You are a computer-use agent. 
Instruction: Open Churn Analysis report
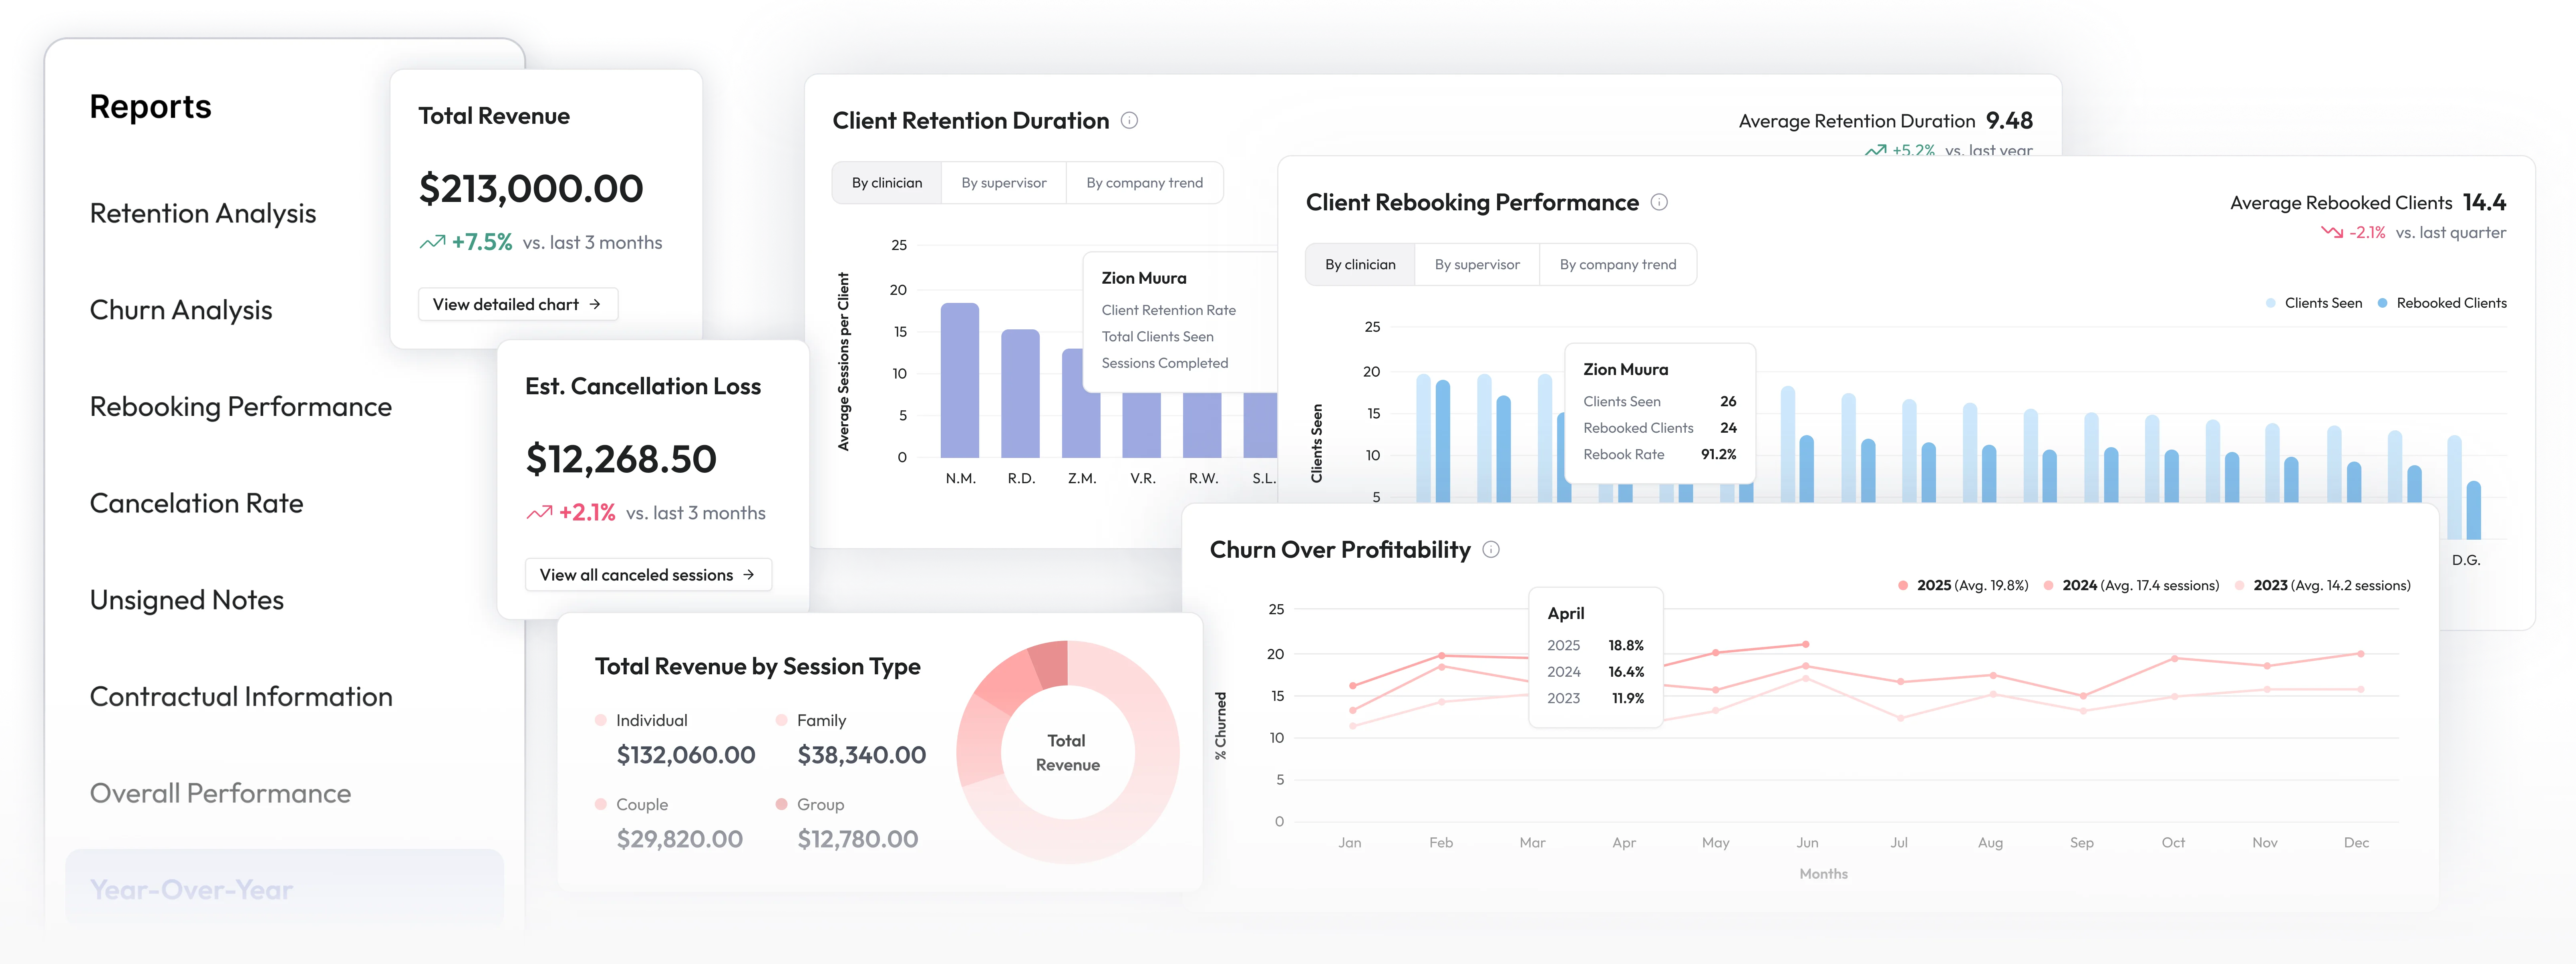click(x=181, y=310)
